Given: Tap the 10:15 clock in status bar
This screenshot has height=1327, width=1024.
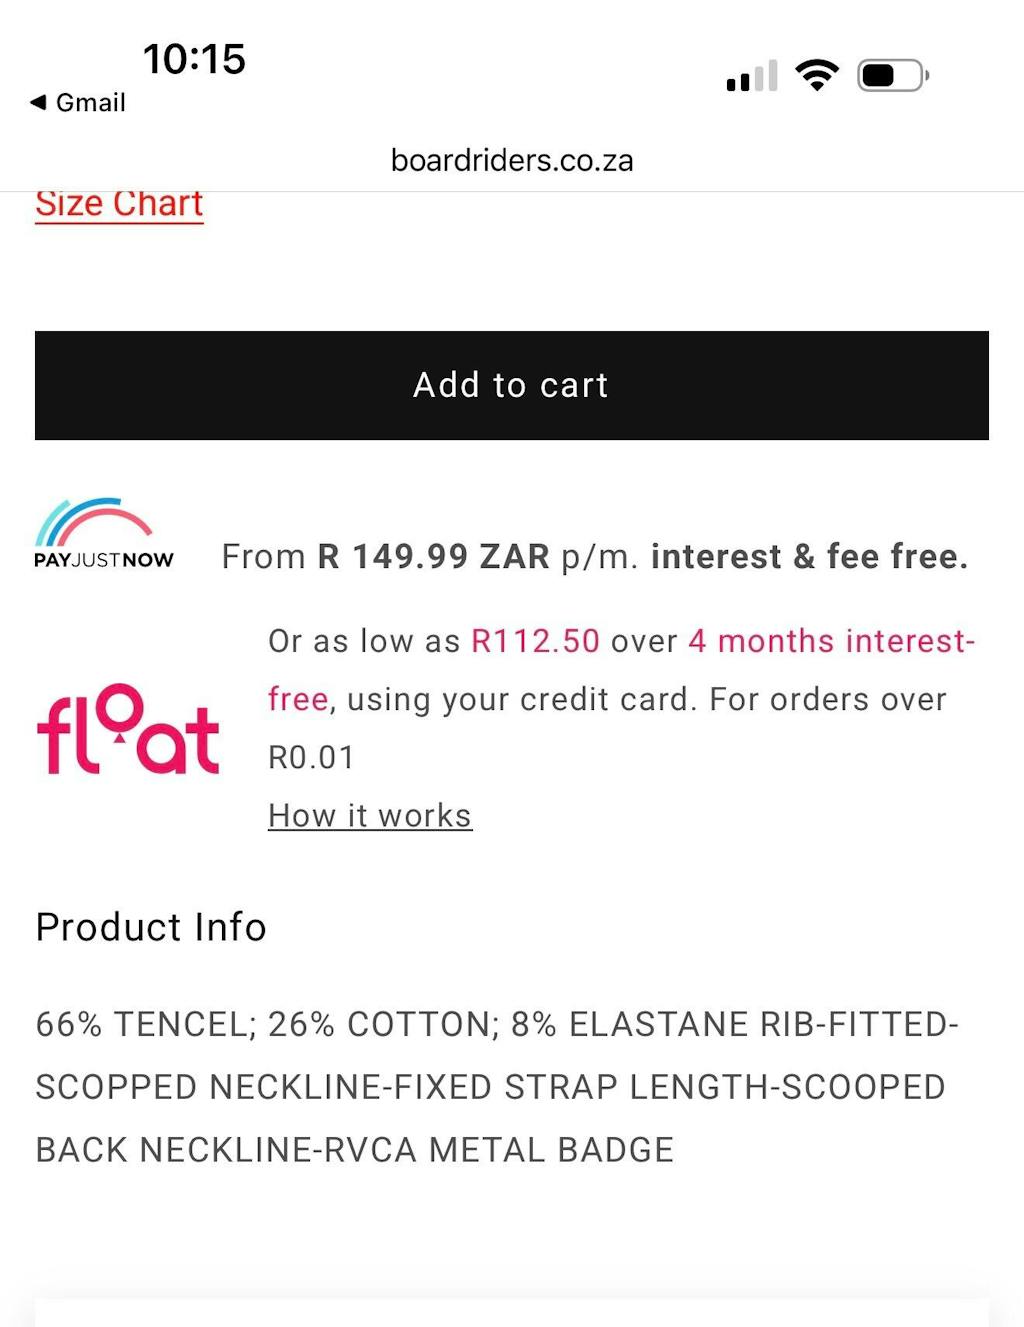Looking at the screenshot, I should point(194,59).
